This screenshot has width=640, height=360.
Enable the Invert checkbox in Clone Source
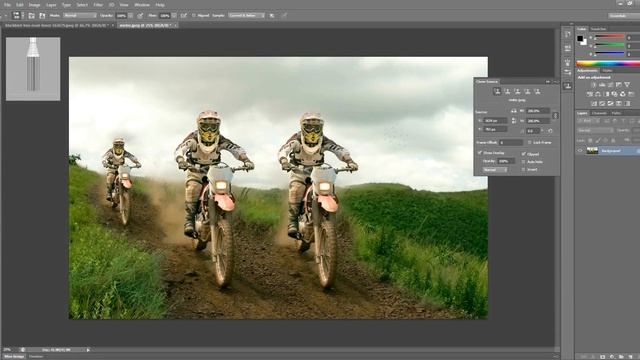click(x=524, y=169)
